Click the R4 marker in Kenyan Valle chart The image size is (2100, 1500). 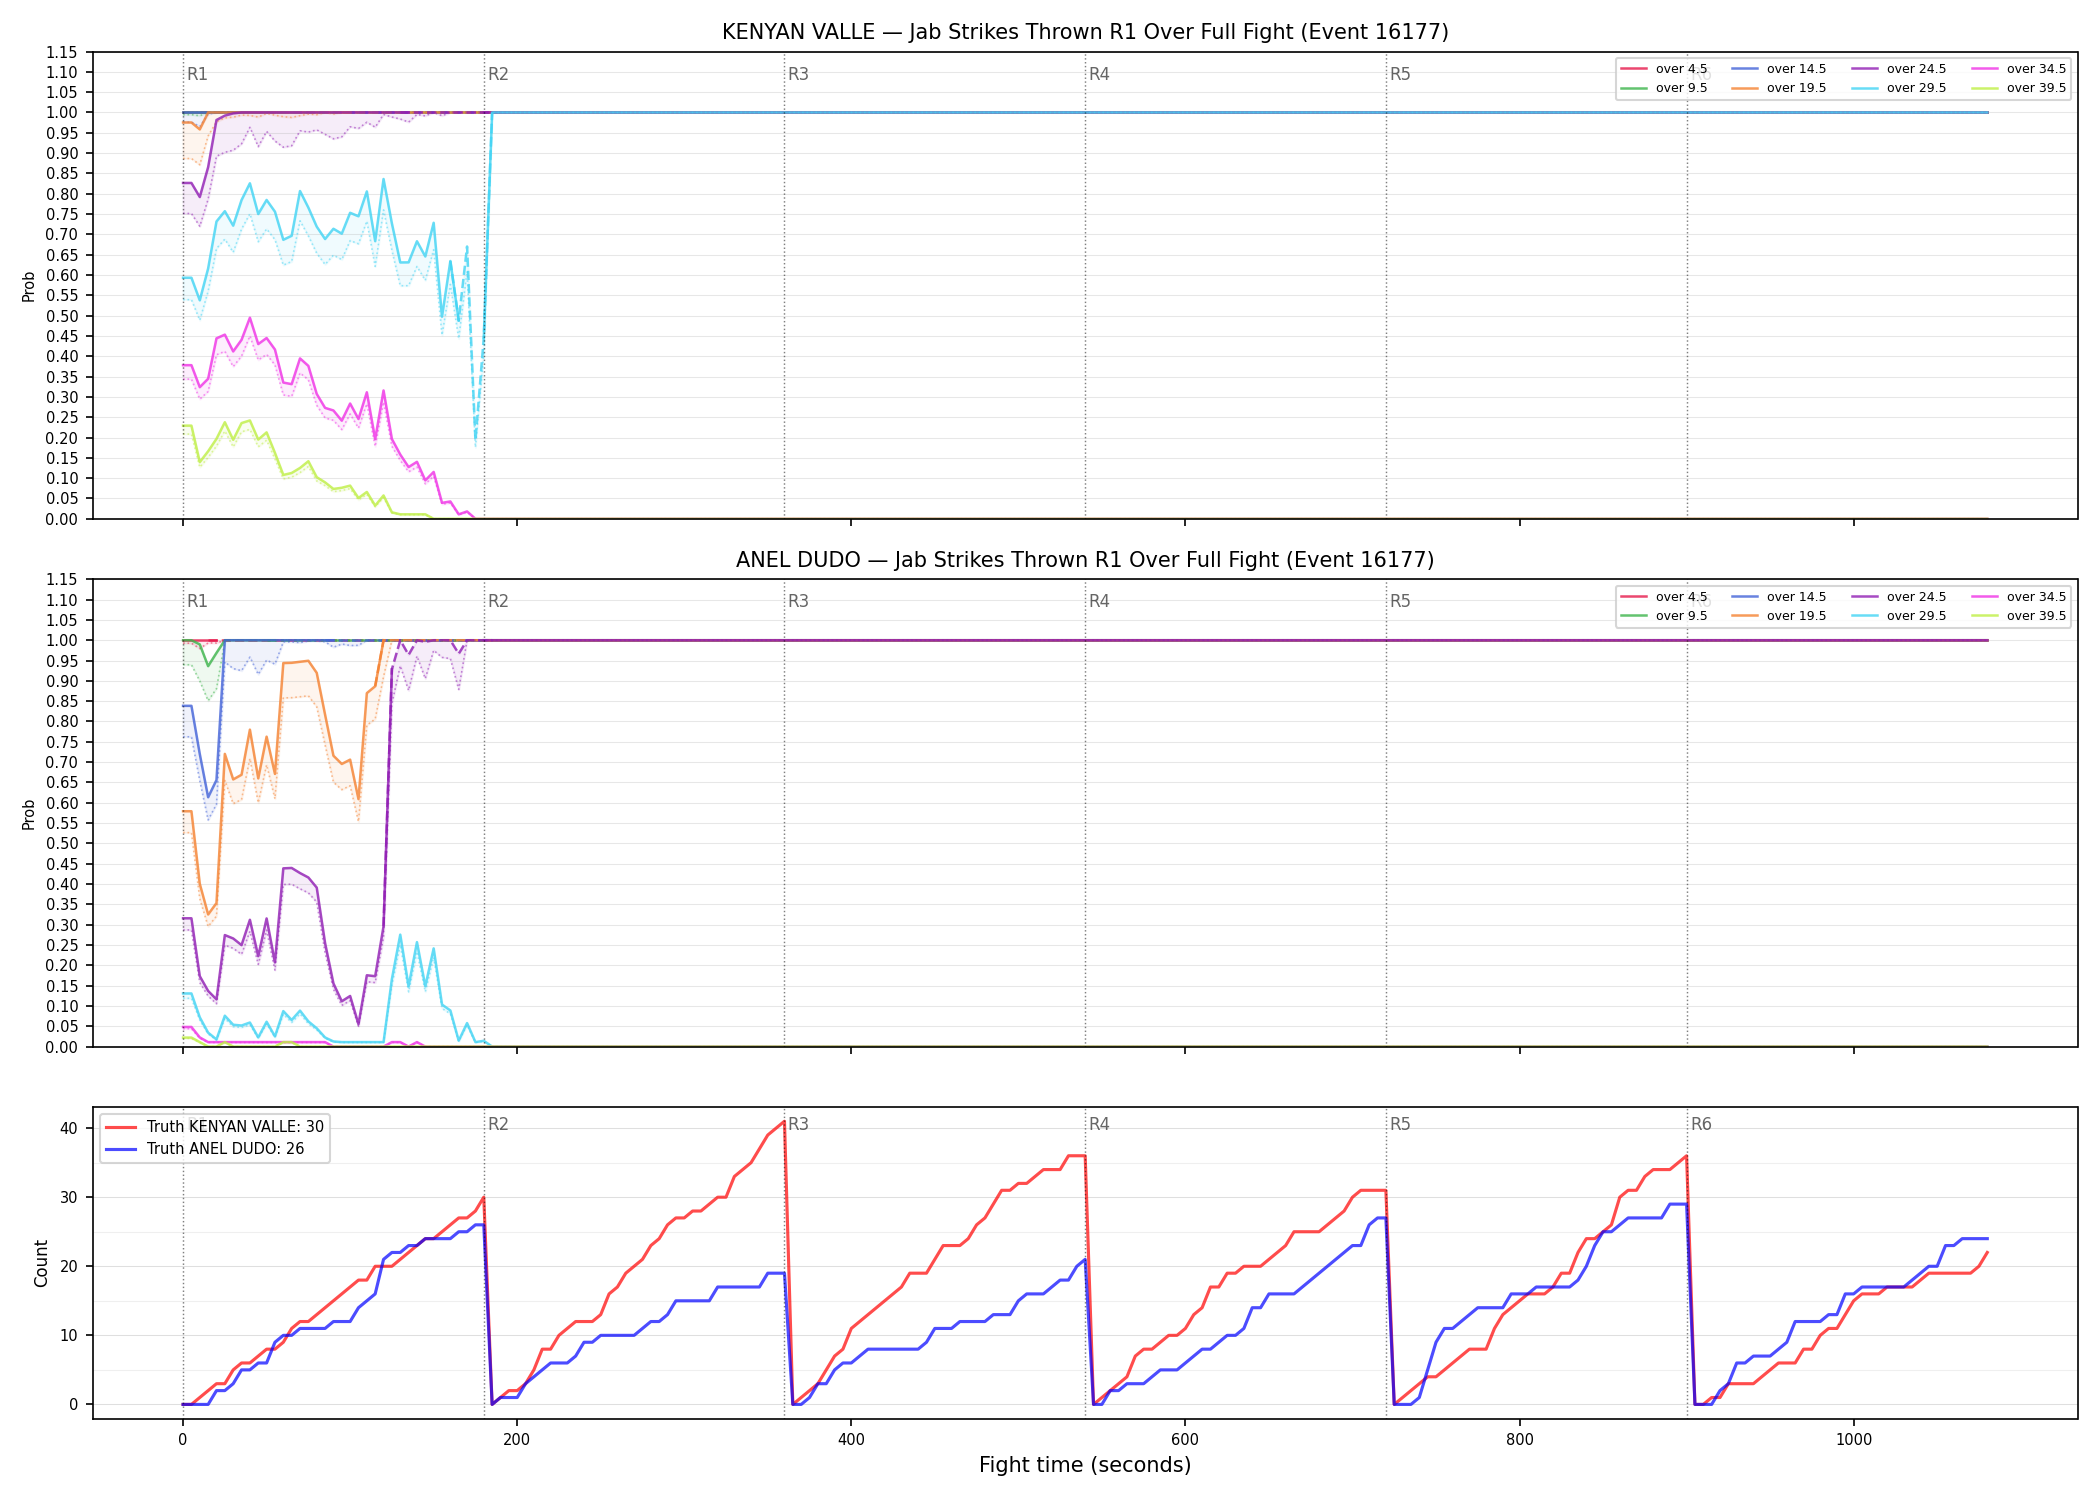1099,74
